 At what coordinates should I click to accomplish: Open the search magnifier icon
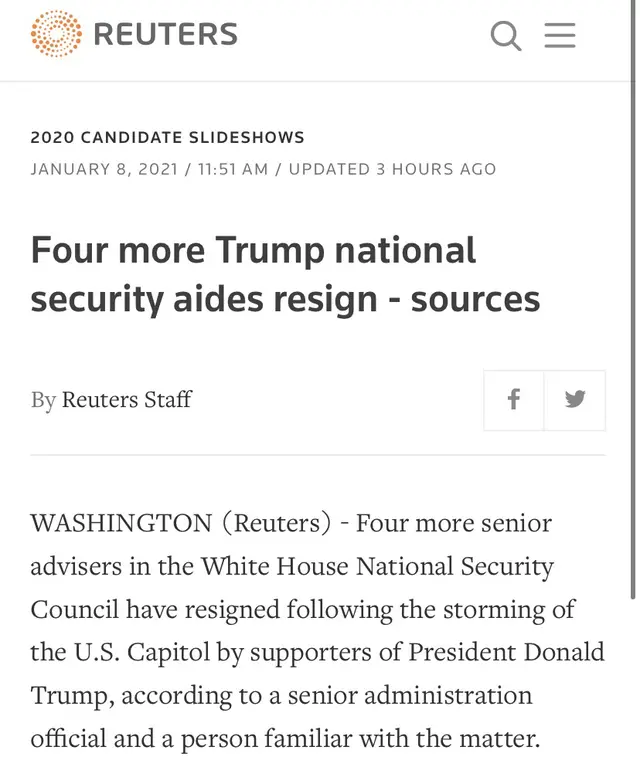click(x=506, y=36)
